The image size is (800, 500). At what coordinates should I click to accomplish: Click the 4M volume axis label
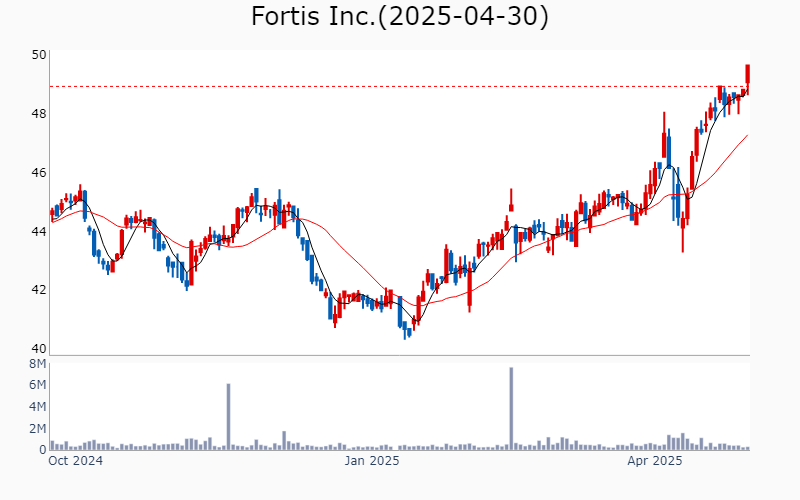[x=38, y=407]
